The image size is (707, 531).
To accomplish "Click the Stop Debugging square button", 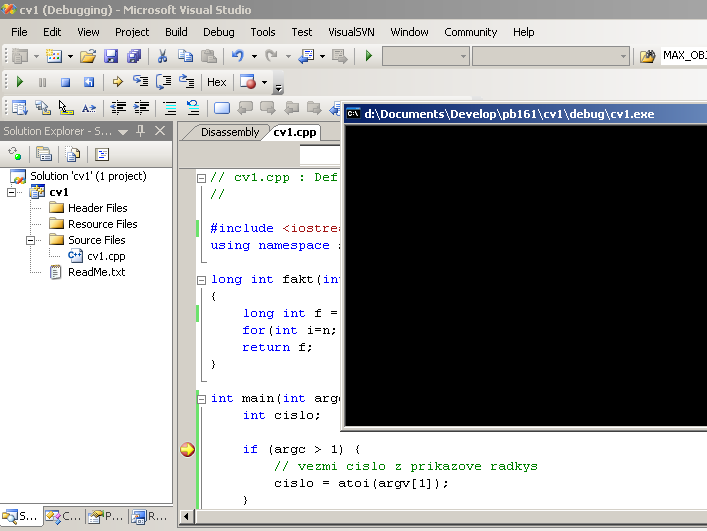I will point(65,82).
